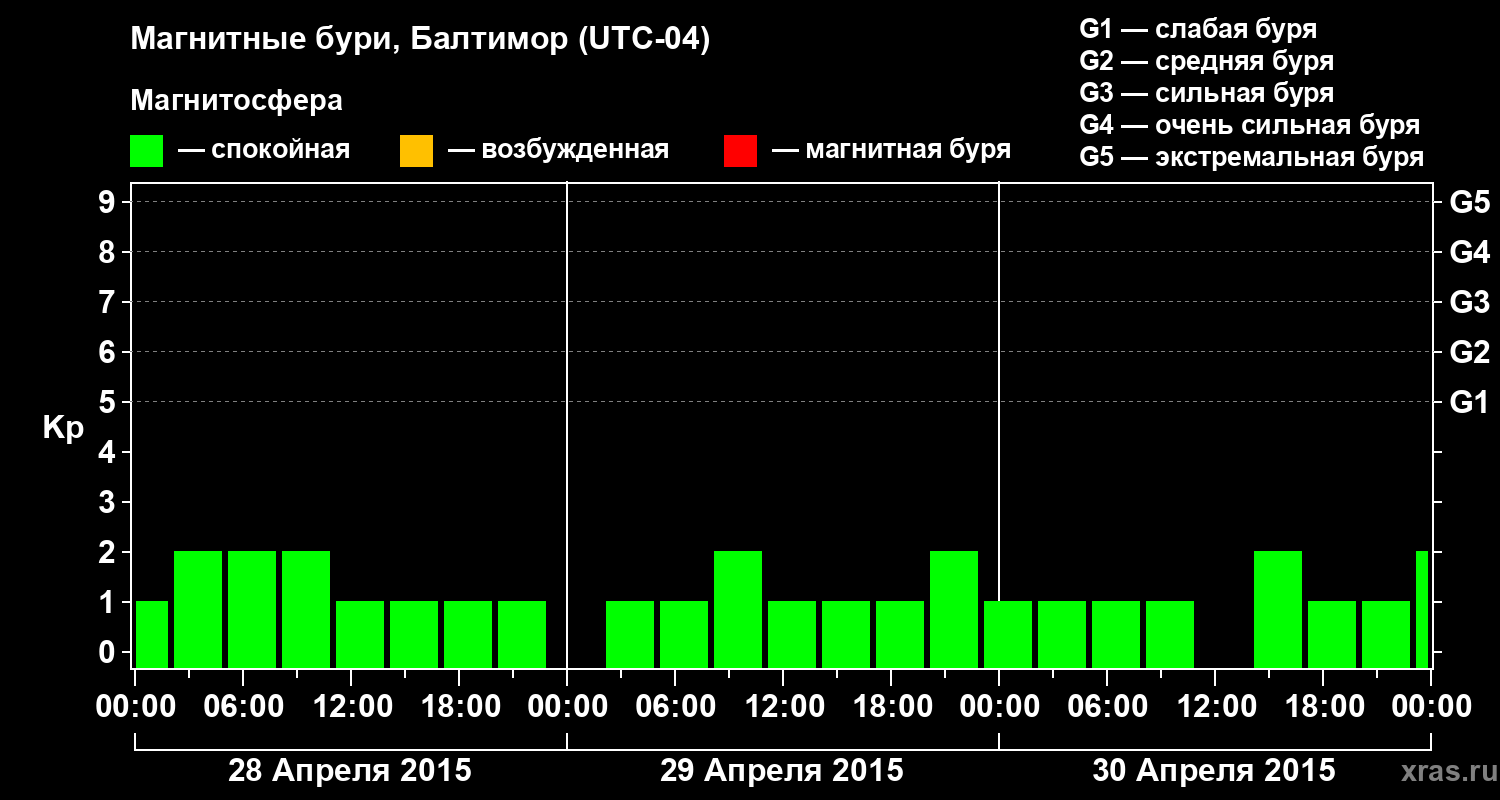
Task: Click the 'спокойная' legend label
Action: point(281,151)
